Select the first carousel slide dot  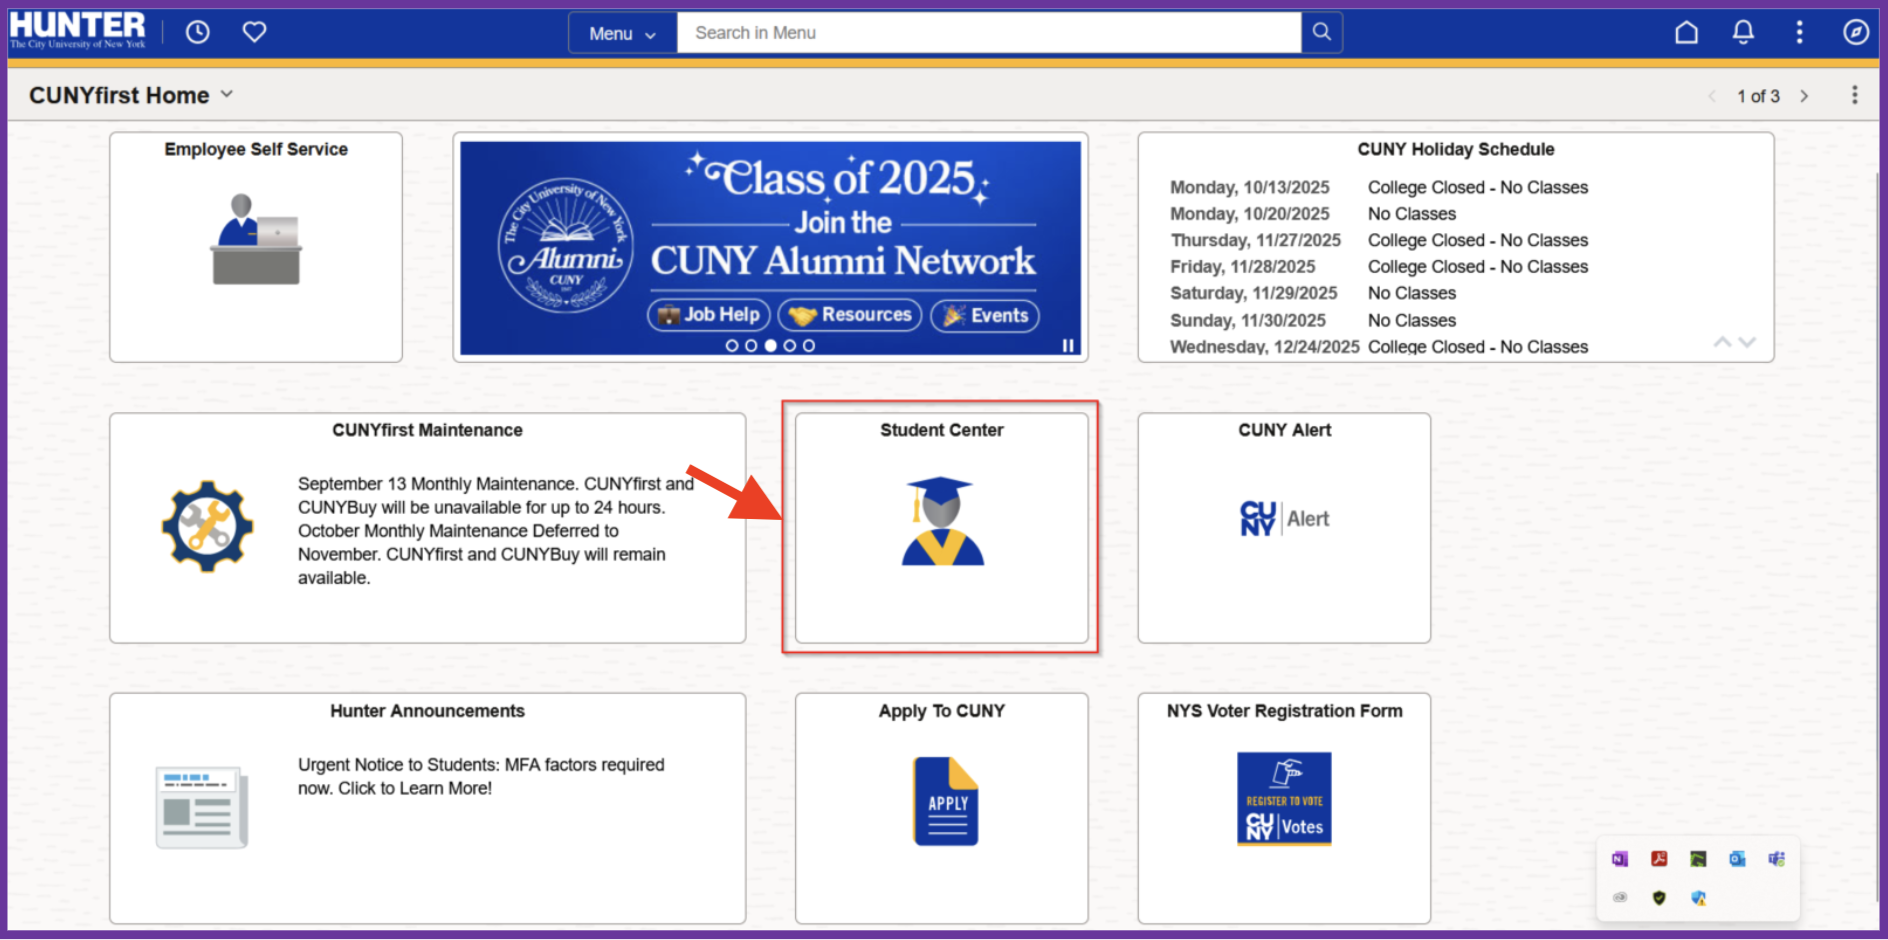tap(732, 346)
